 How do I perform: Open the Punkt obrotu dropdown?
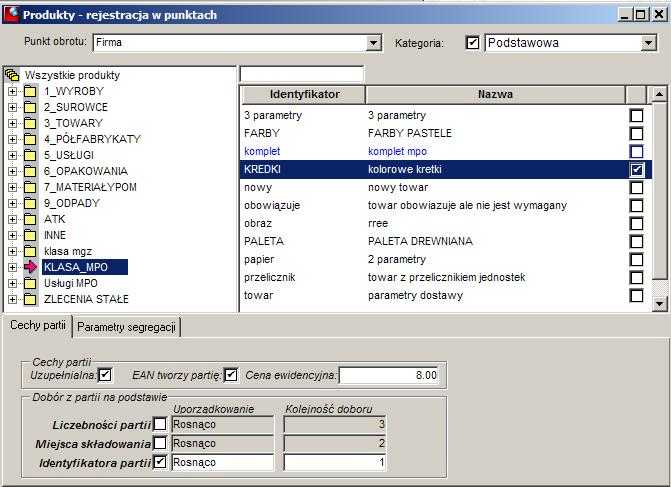(x=374, y=43)
